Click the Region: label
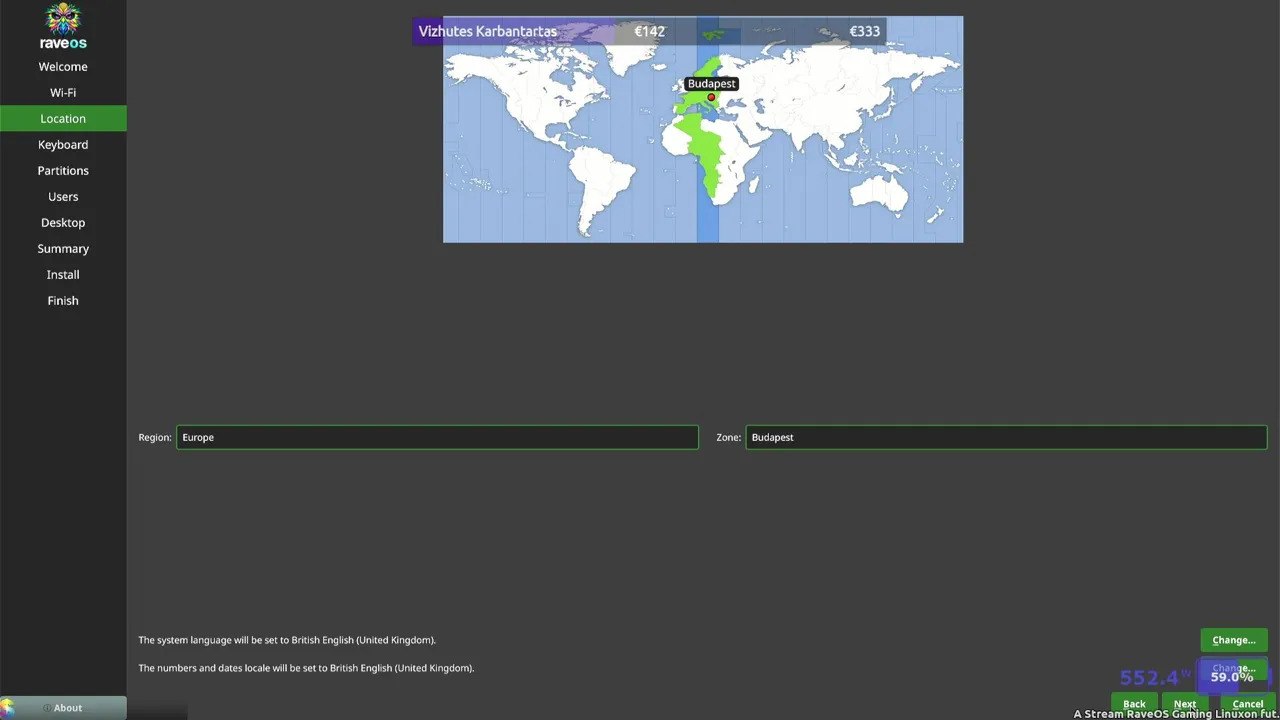 pos(155,437)
